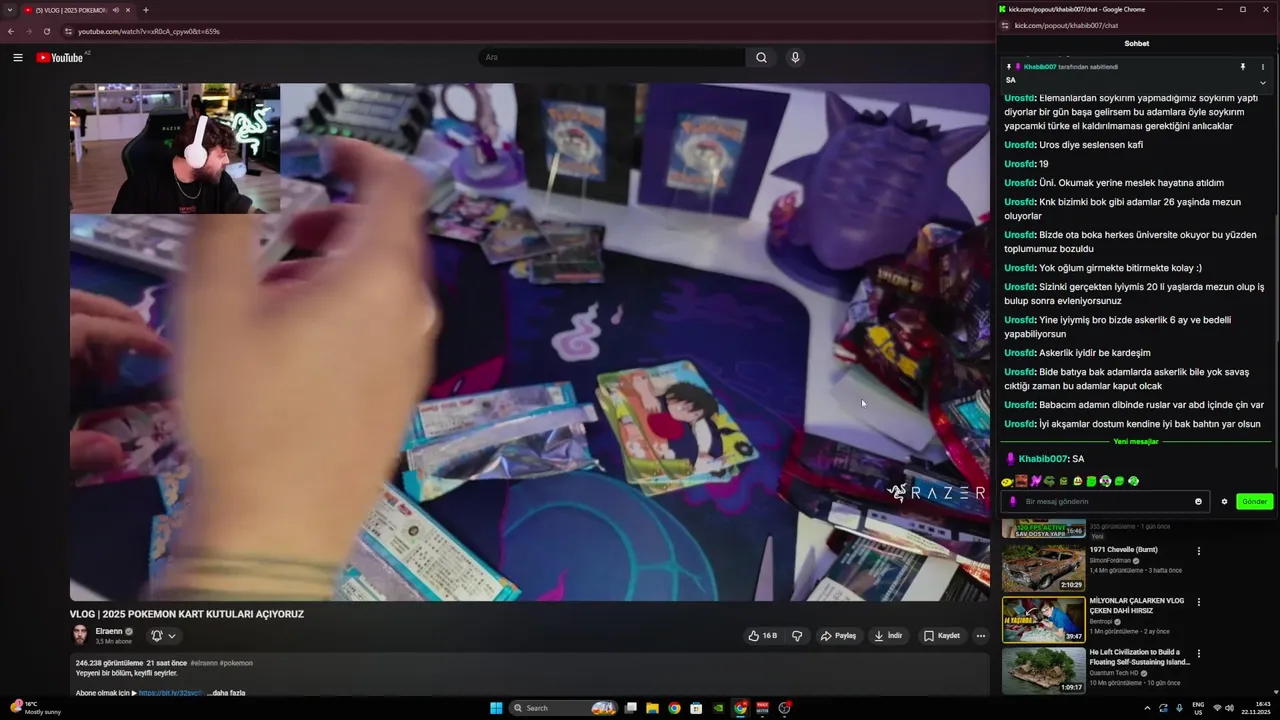
Task: Save the video via Kaydet
Action: pos(942,635)
